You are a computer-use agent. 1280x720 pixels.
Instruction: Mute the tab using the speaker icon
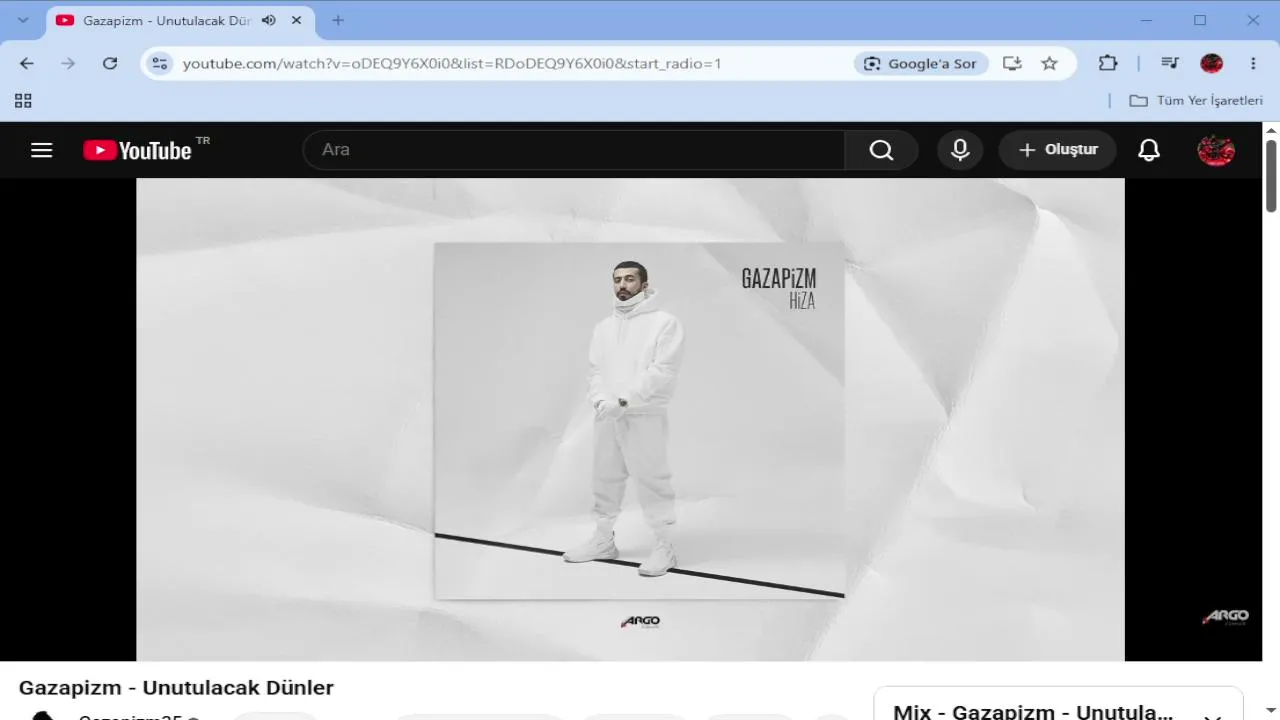(268, 20)
